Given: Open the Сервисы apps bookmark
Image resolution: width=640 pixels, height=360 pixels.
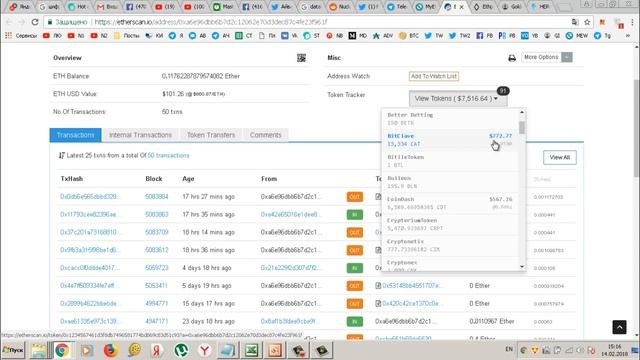Looking at the screenshot, I should (21, 36).
